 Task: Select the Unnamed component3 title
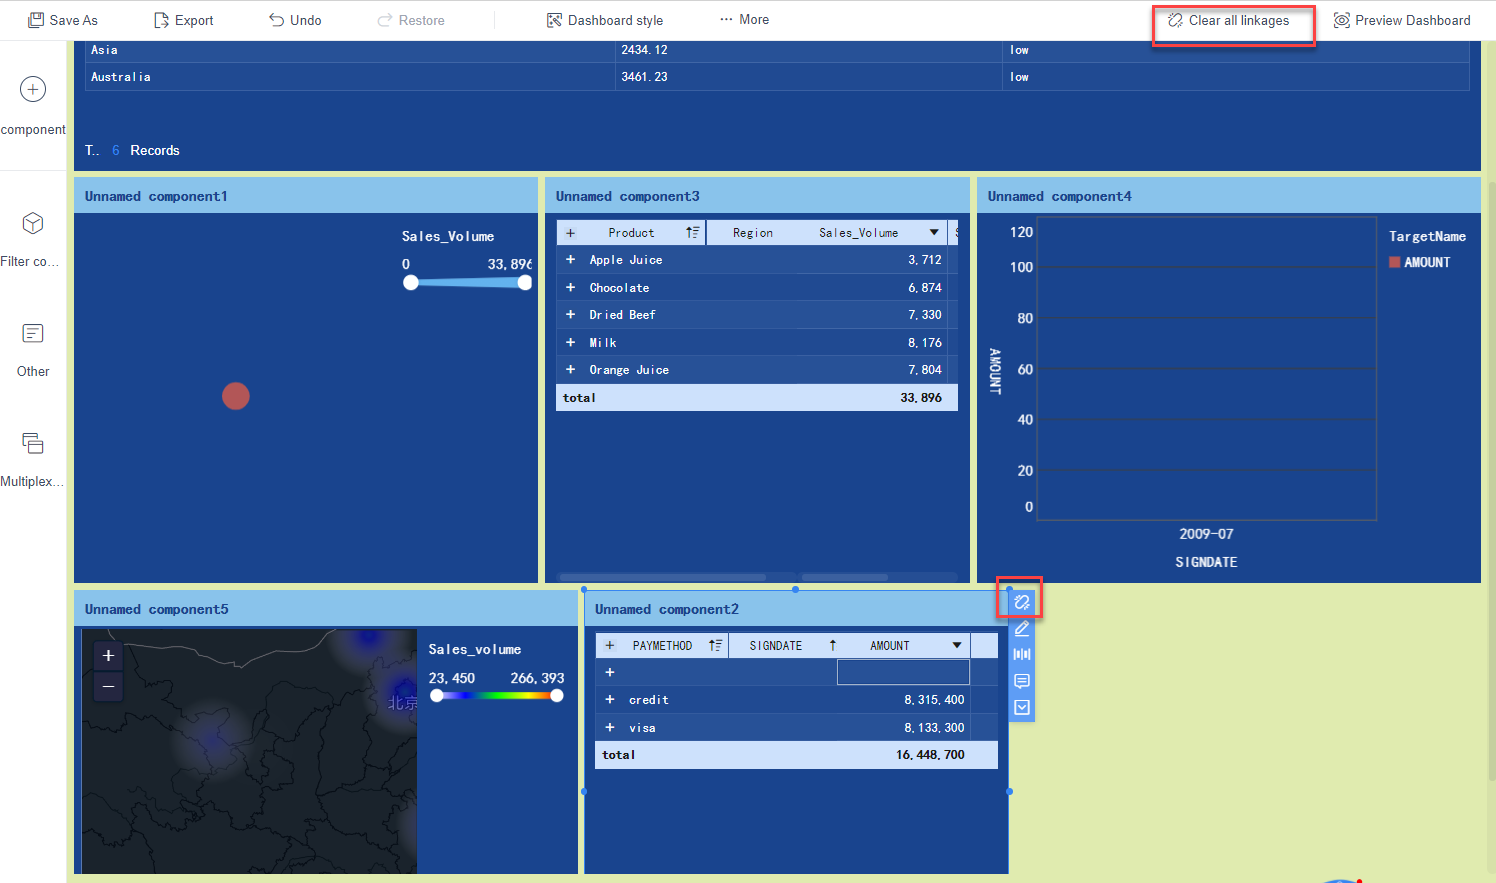point(628,197)
